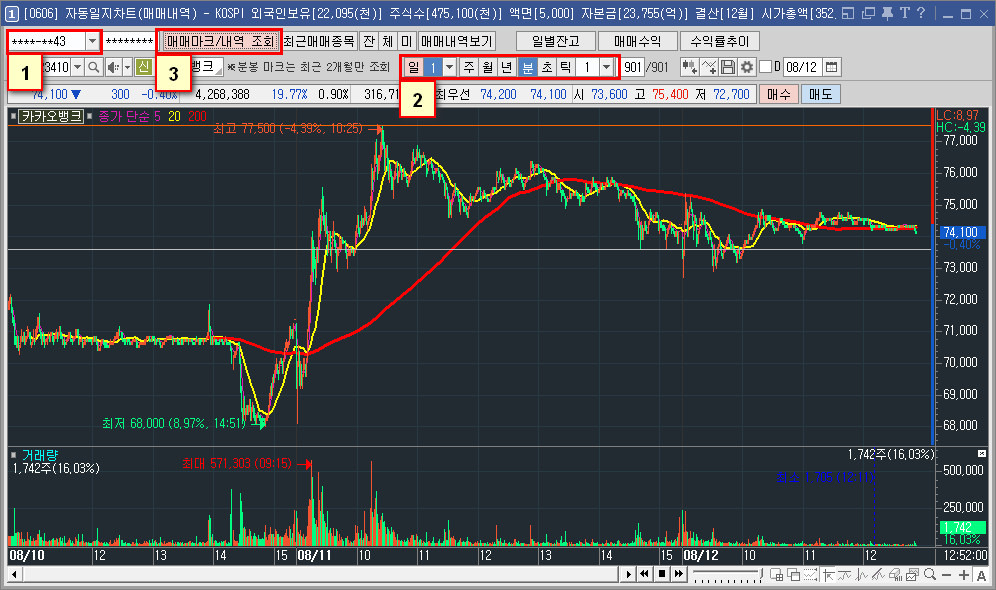This screenshot has width=996, height=590.
Task: Select the A text tool in bottom toolbar
Action: (979, 574)
